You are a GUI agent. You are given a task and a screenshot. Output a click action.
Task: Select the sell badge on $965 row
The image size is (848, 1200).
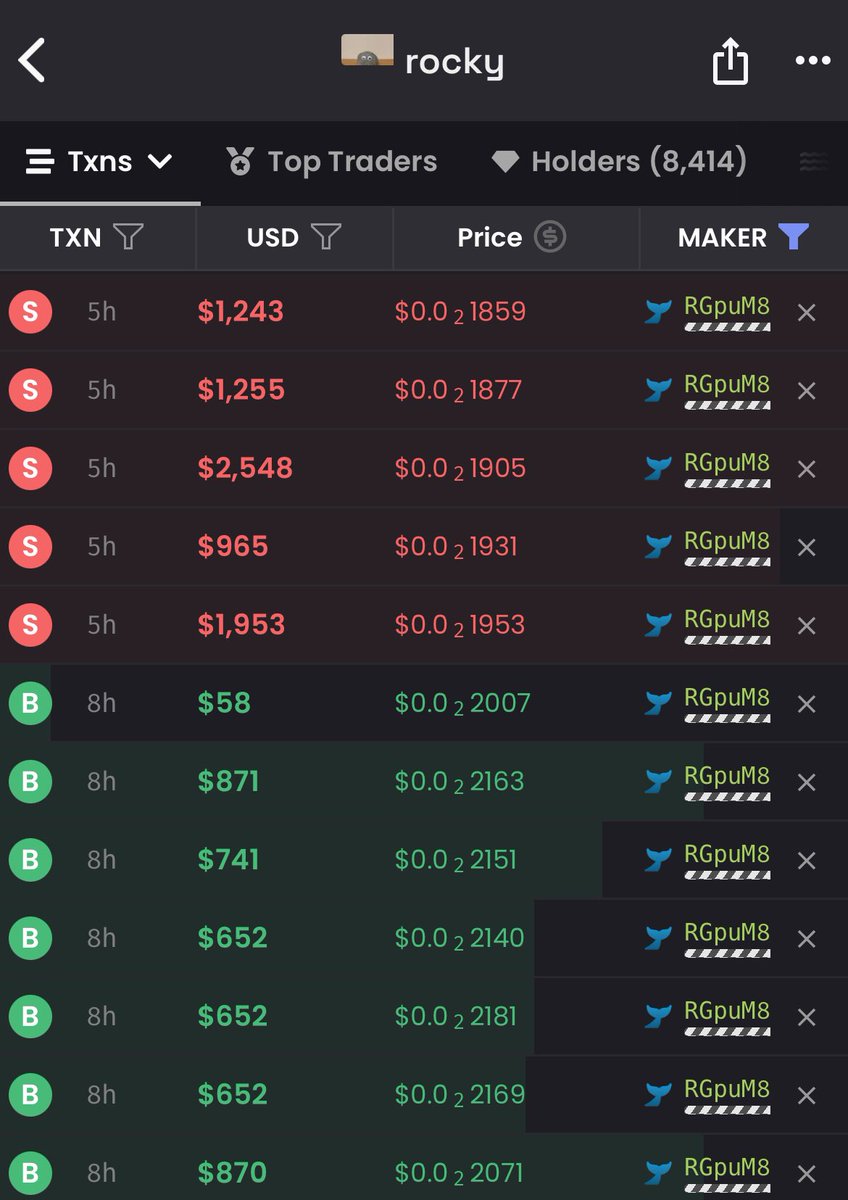pos(30,546)
